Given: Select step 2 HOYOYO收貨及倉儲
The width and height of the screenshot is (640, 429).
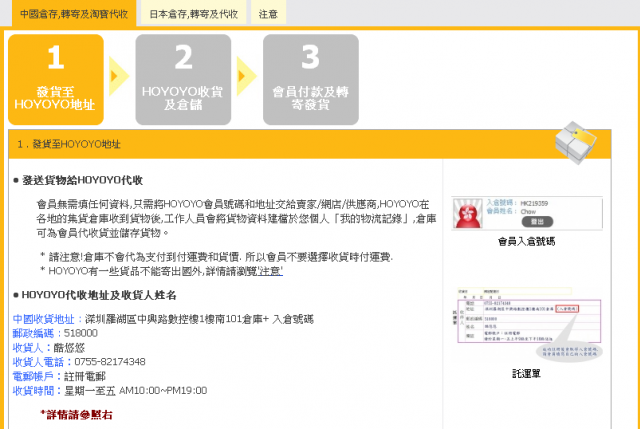Looking at the screenshot, I should click(183, 80).
